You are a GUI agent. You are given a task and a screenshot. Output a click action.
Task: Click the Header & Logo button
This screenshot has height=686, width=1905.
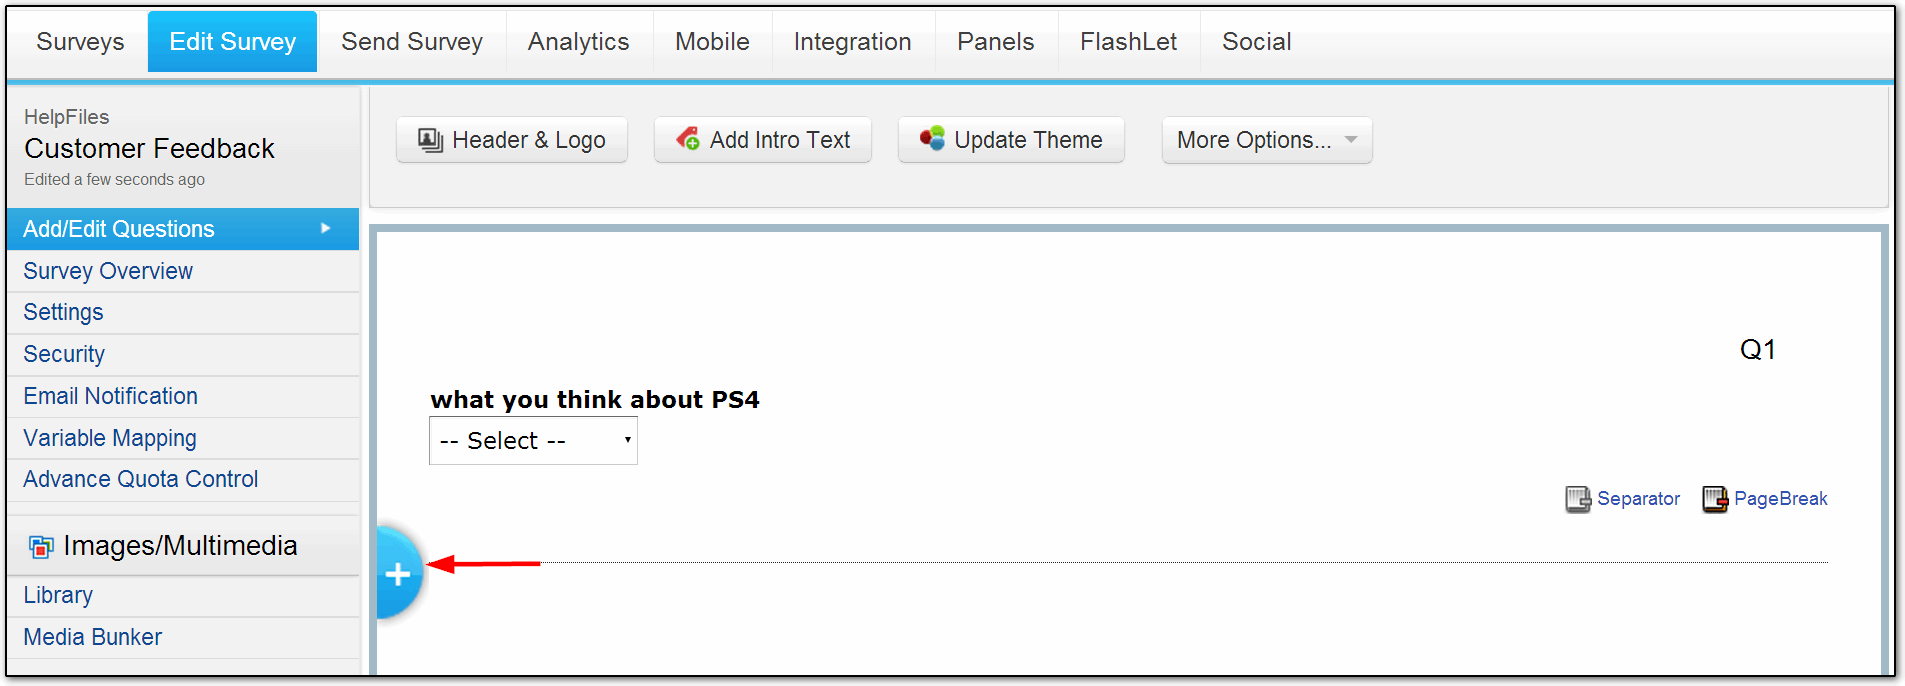coord(512,140)
